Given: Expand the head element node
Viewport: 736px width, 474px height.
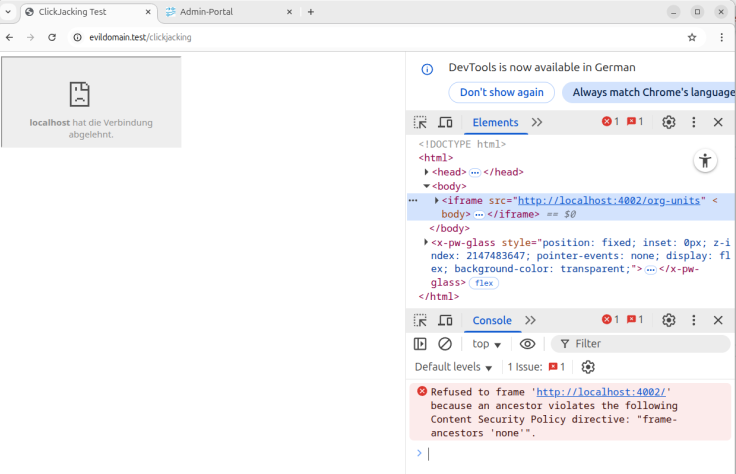Looking at the screenshot, I should (x=426, y=172).
